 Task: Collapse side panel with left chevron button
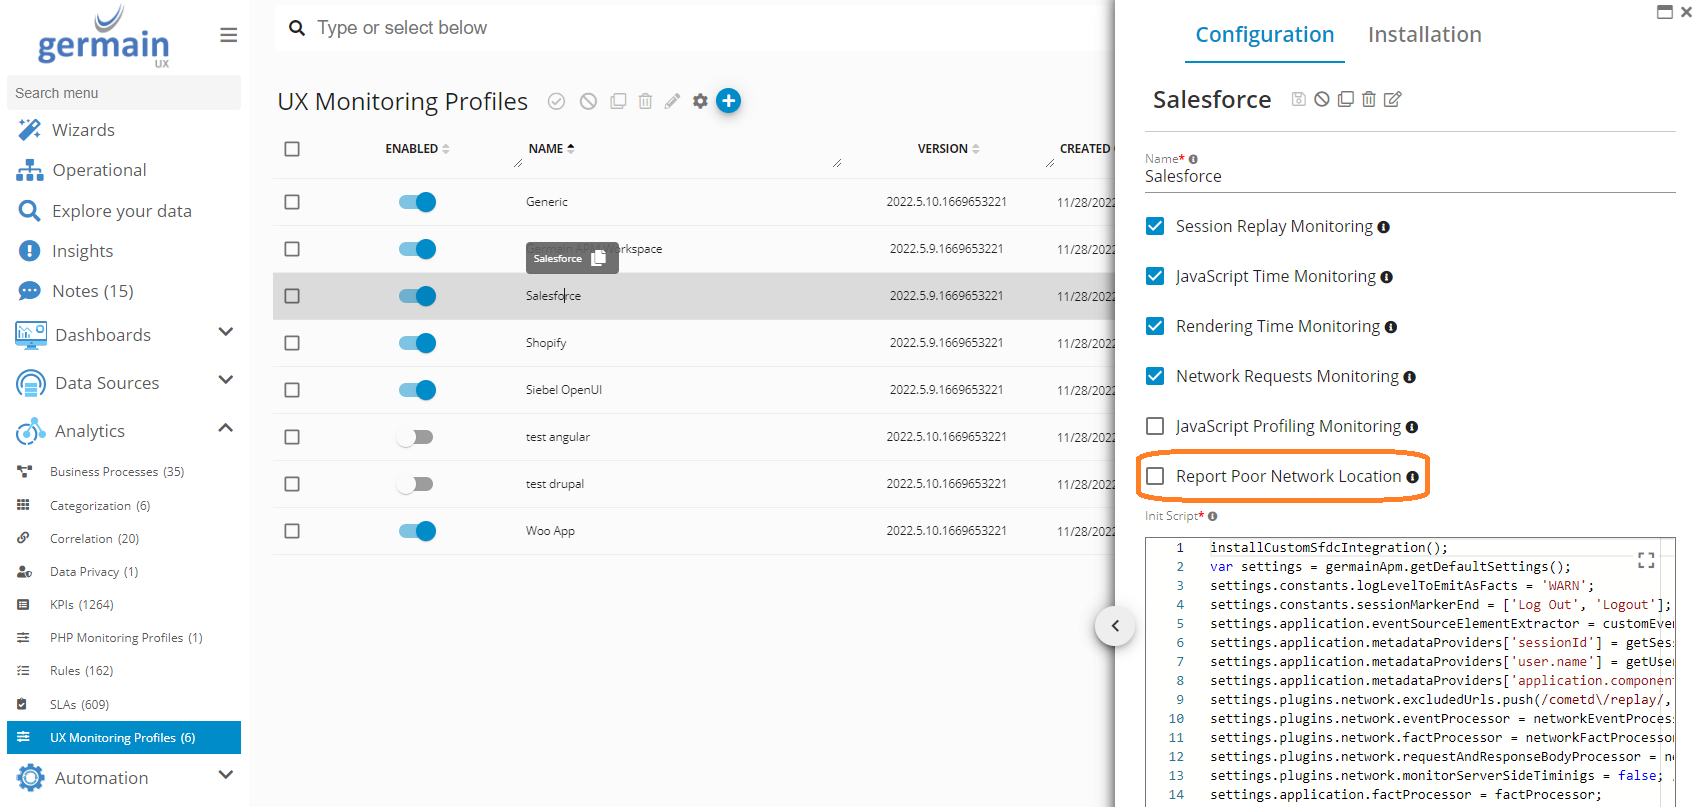pyautogui.click(x=1115, y=626)
